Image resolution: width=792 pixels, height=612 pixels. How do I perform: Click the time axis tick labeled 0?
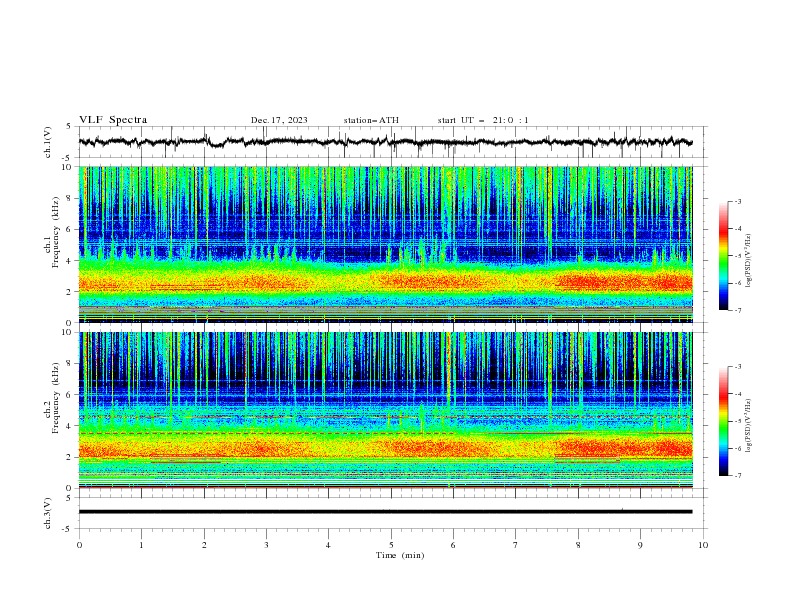click(x=79, y=545)
